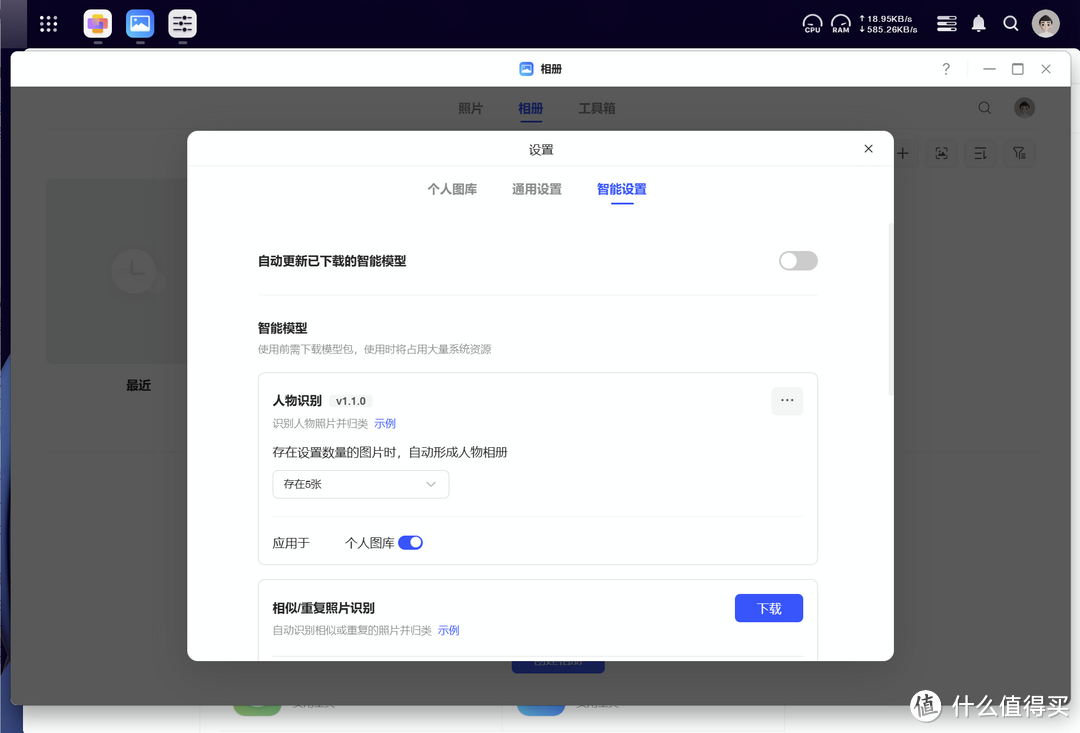This screenshot has width=1080, height=733.
Task: Click the more options button on 人物识别 card
Action: (787, 400)
